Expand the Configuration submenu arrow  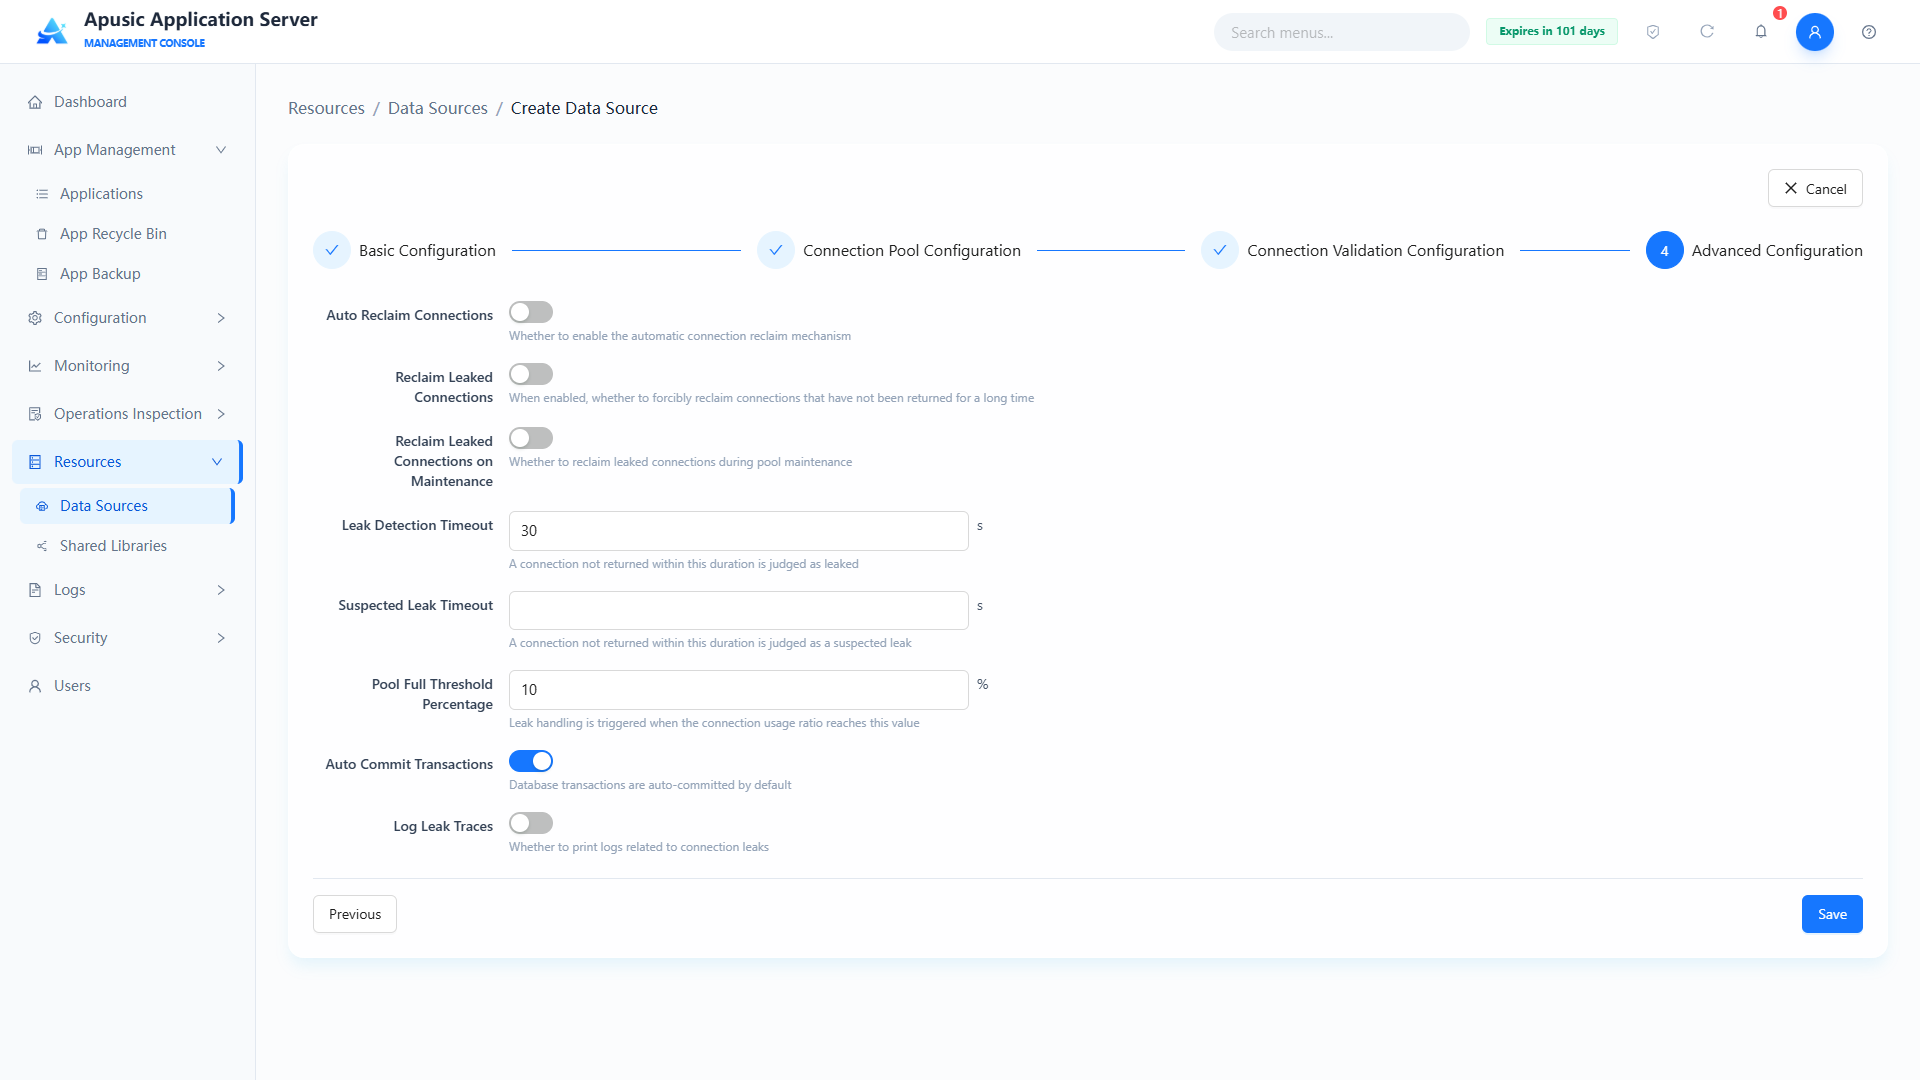click(221, 318)
